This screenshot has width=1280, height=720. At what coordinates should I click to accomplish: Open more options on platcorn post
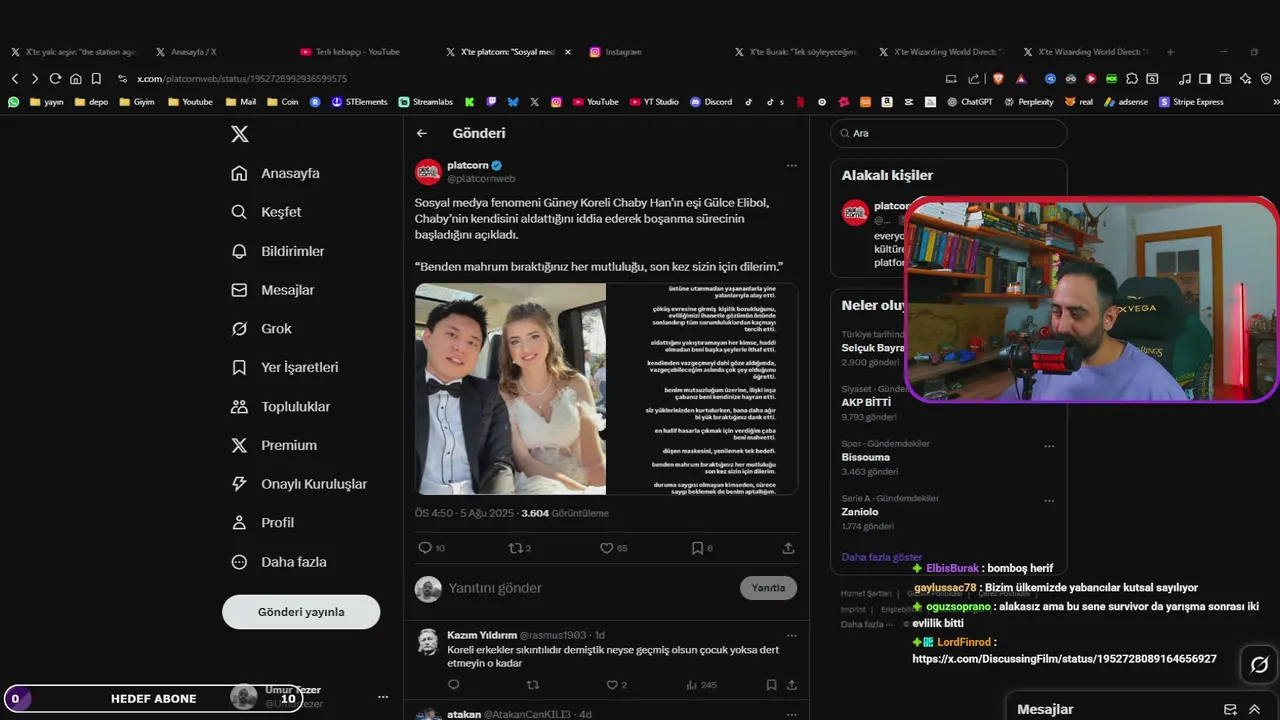coord(791,165)
